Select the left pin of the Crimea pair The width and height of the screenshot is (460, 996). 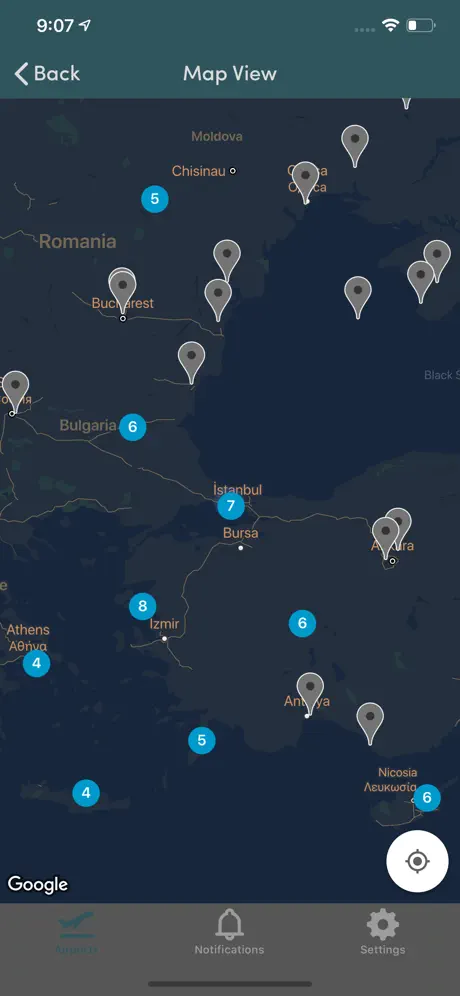420,281
